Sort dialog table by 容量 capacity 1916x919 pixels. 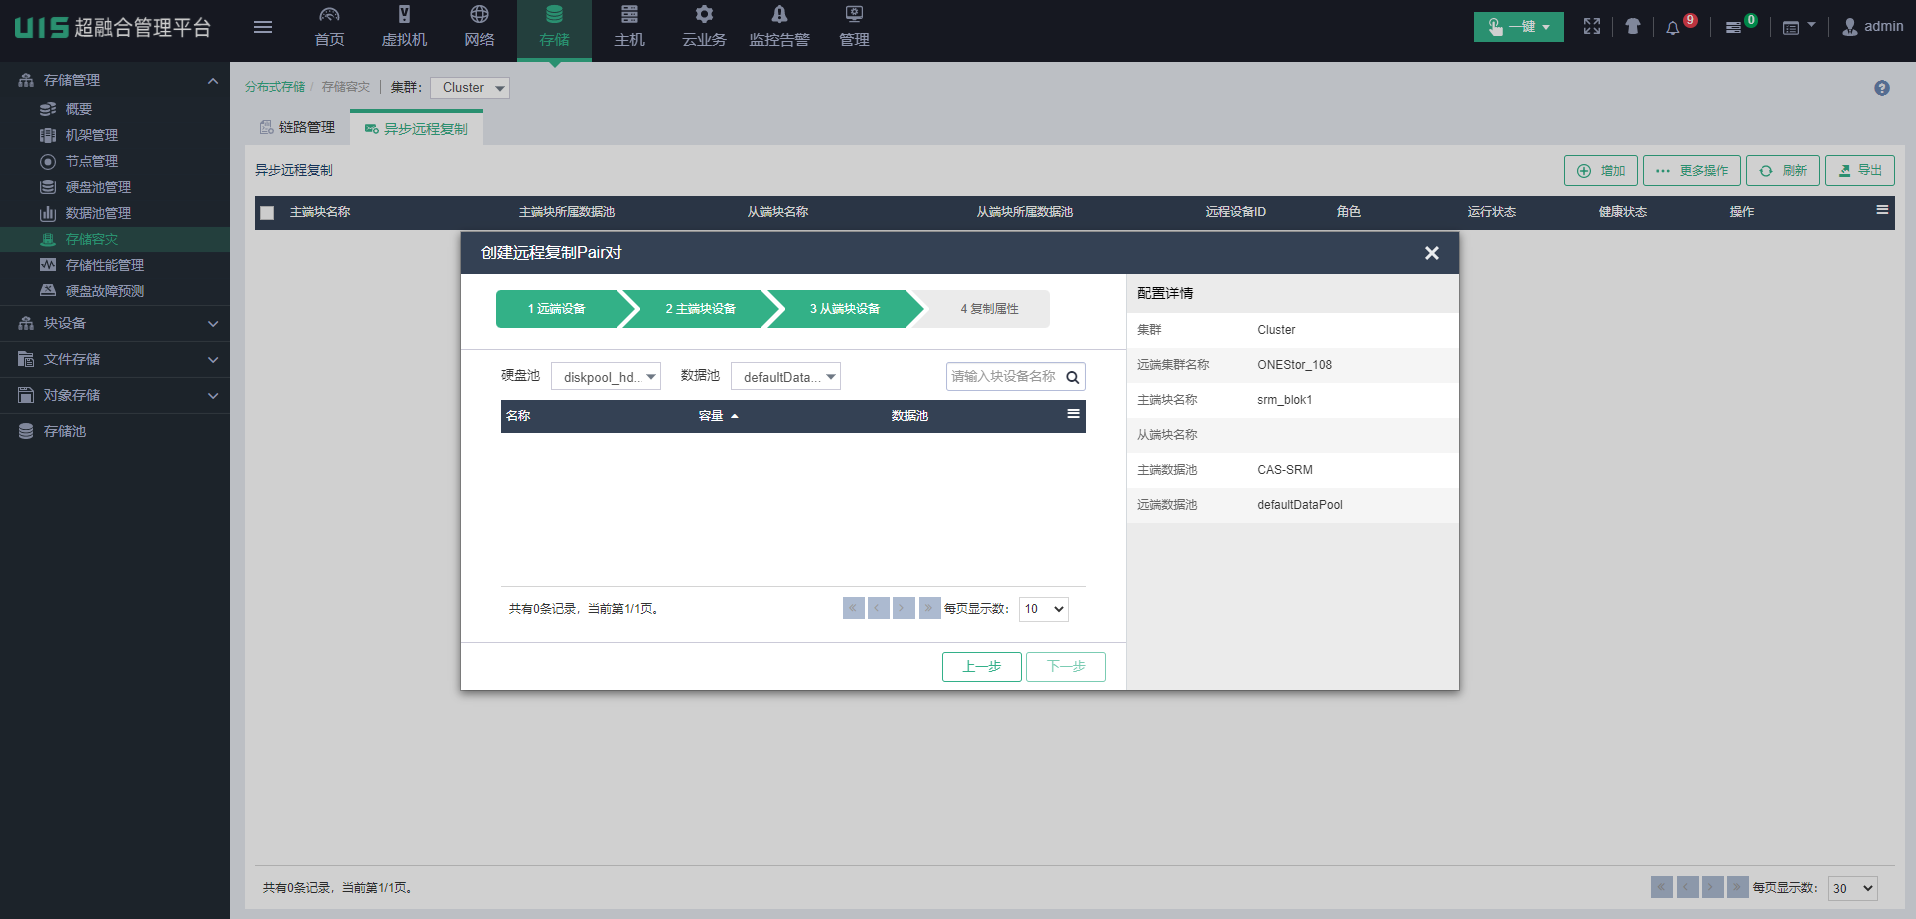tap(718, 416)
